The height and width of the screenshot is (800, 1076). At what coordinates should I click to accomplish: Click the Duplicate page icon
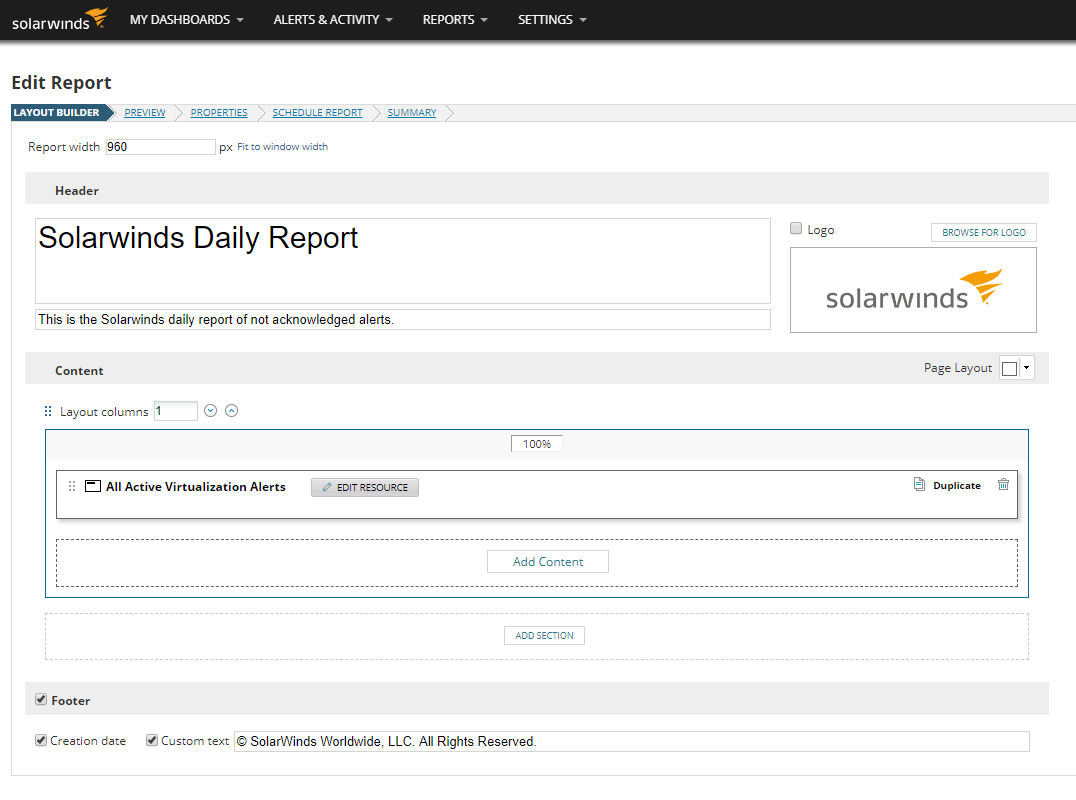(920, 484)
